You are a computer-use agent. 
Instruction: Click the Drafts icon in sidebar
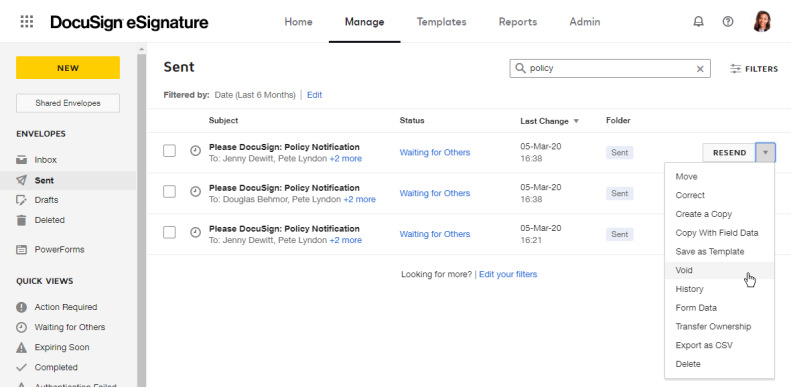21,200
